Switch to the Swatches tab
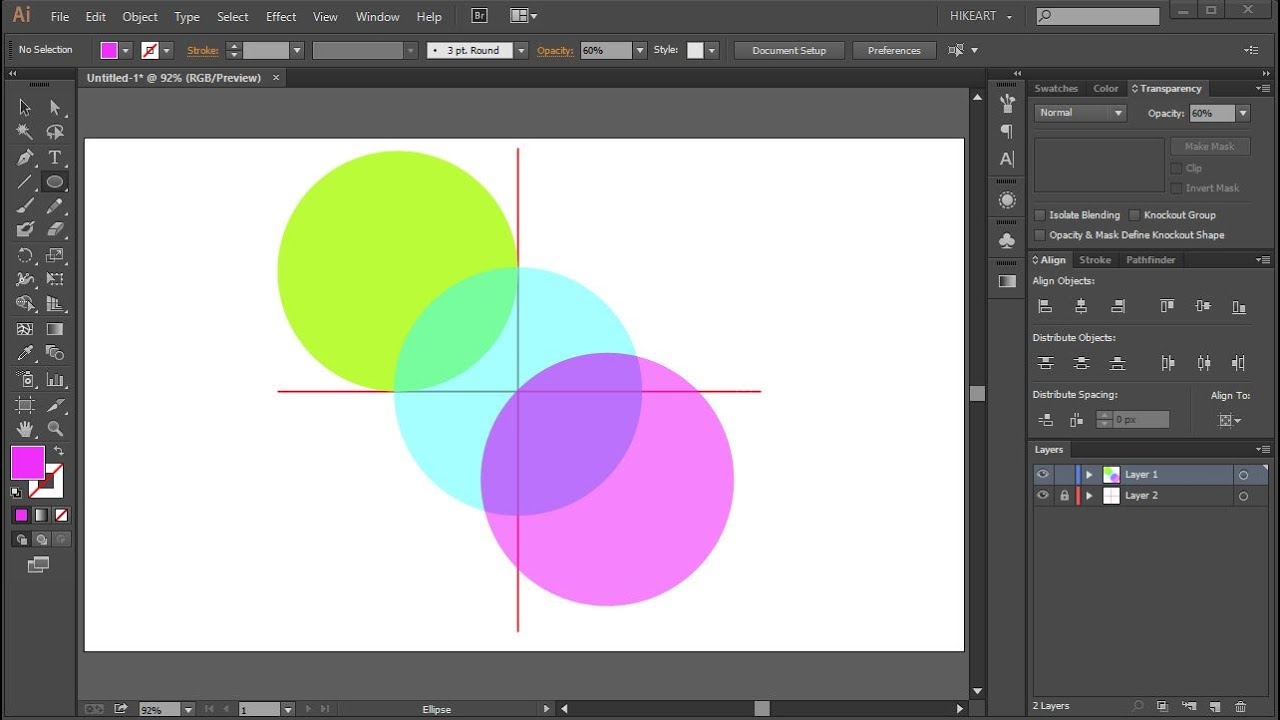Viewport: 1280px width, 720px height. tap(1056, 89)
